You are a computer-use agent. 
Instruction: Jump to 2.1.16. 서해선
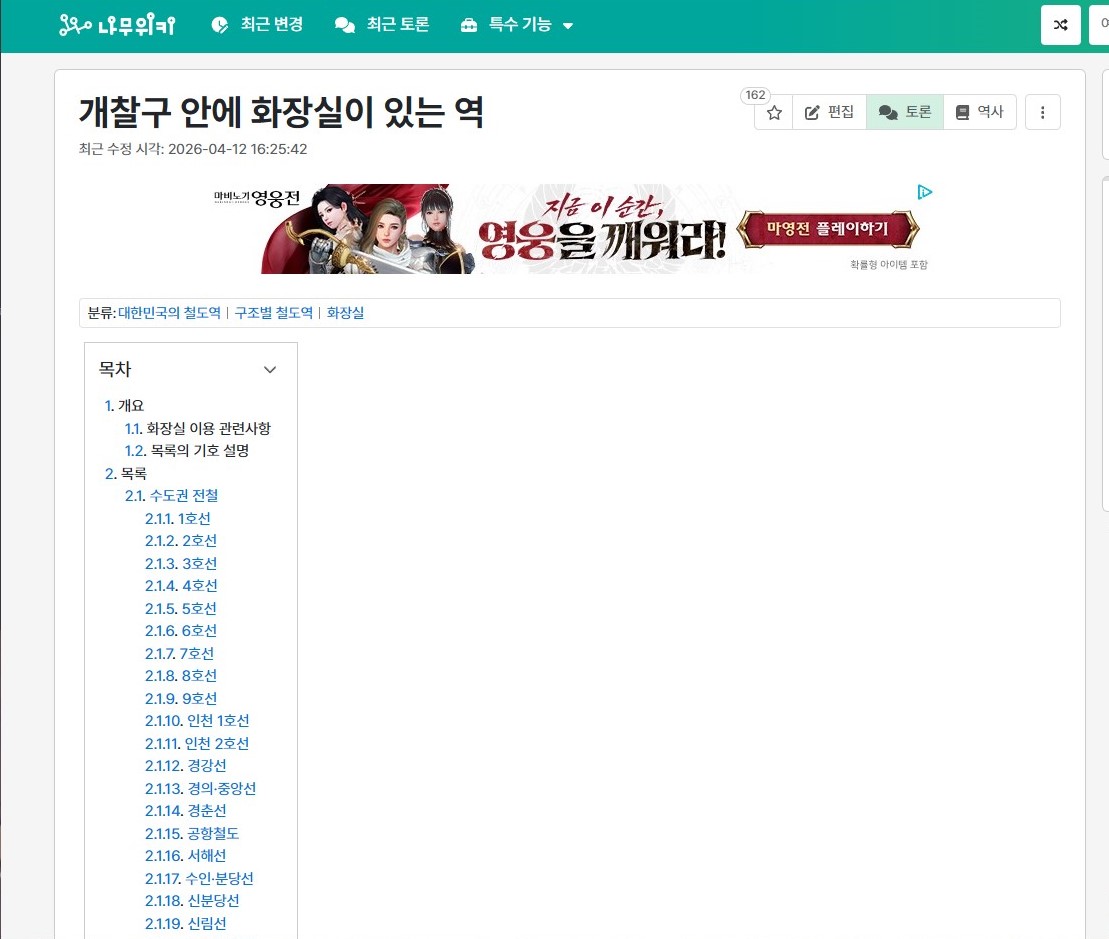coord(185,856)
